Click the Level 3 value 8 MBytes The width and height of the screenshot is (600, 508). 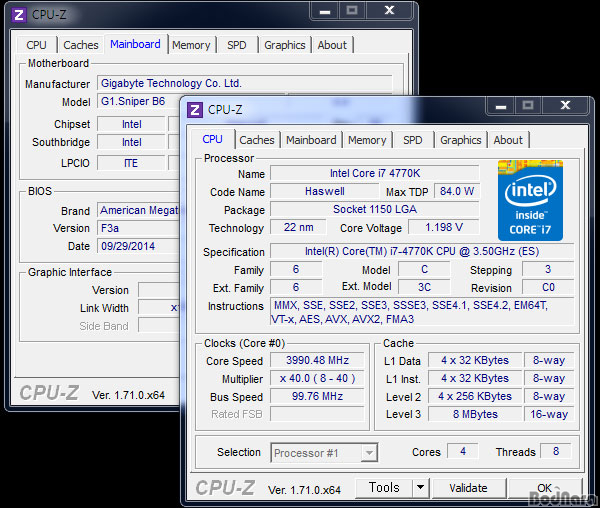pyautogui.click(x=475, y=414)
